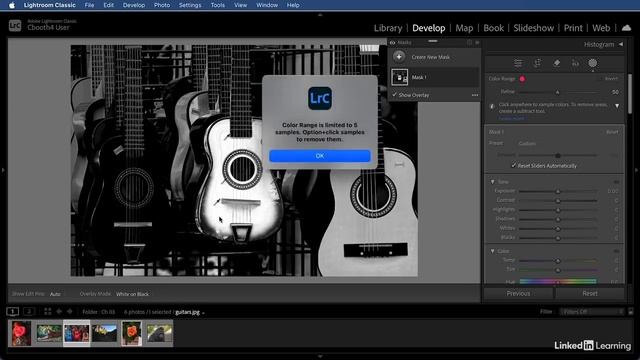The image size is (640, 360).
Task: Switch to the Library module
Action: 388,28
